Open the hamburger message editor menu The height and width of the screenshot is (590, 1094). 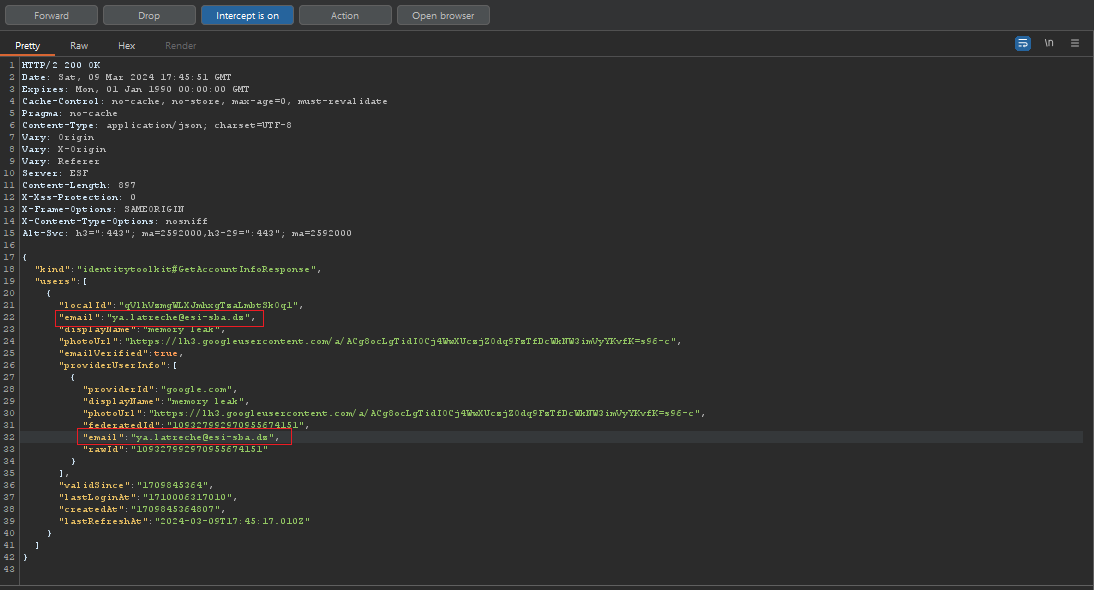[1075, 44]
